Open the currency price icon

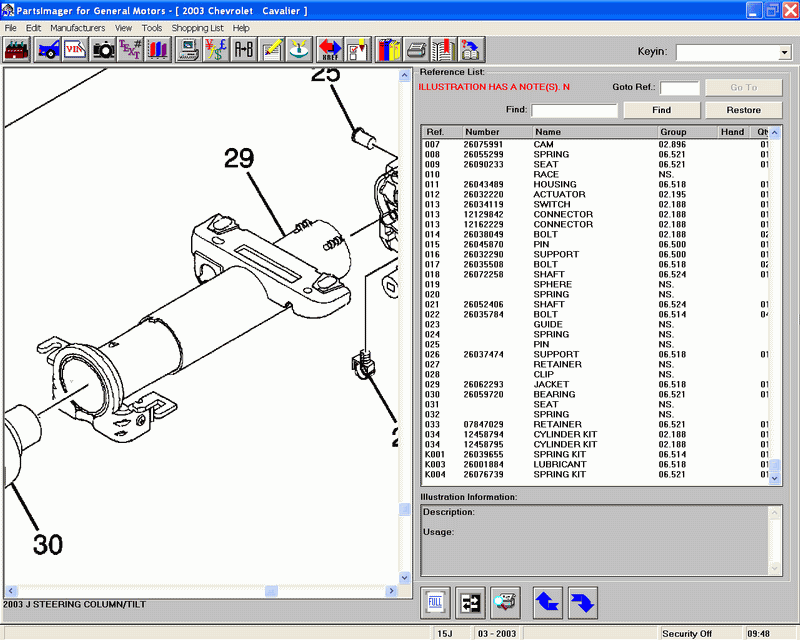[216, 50]
